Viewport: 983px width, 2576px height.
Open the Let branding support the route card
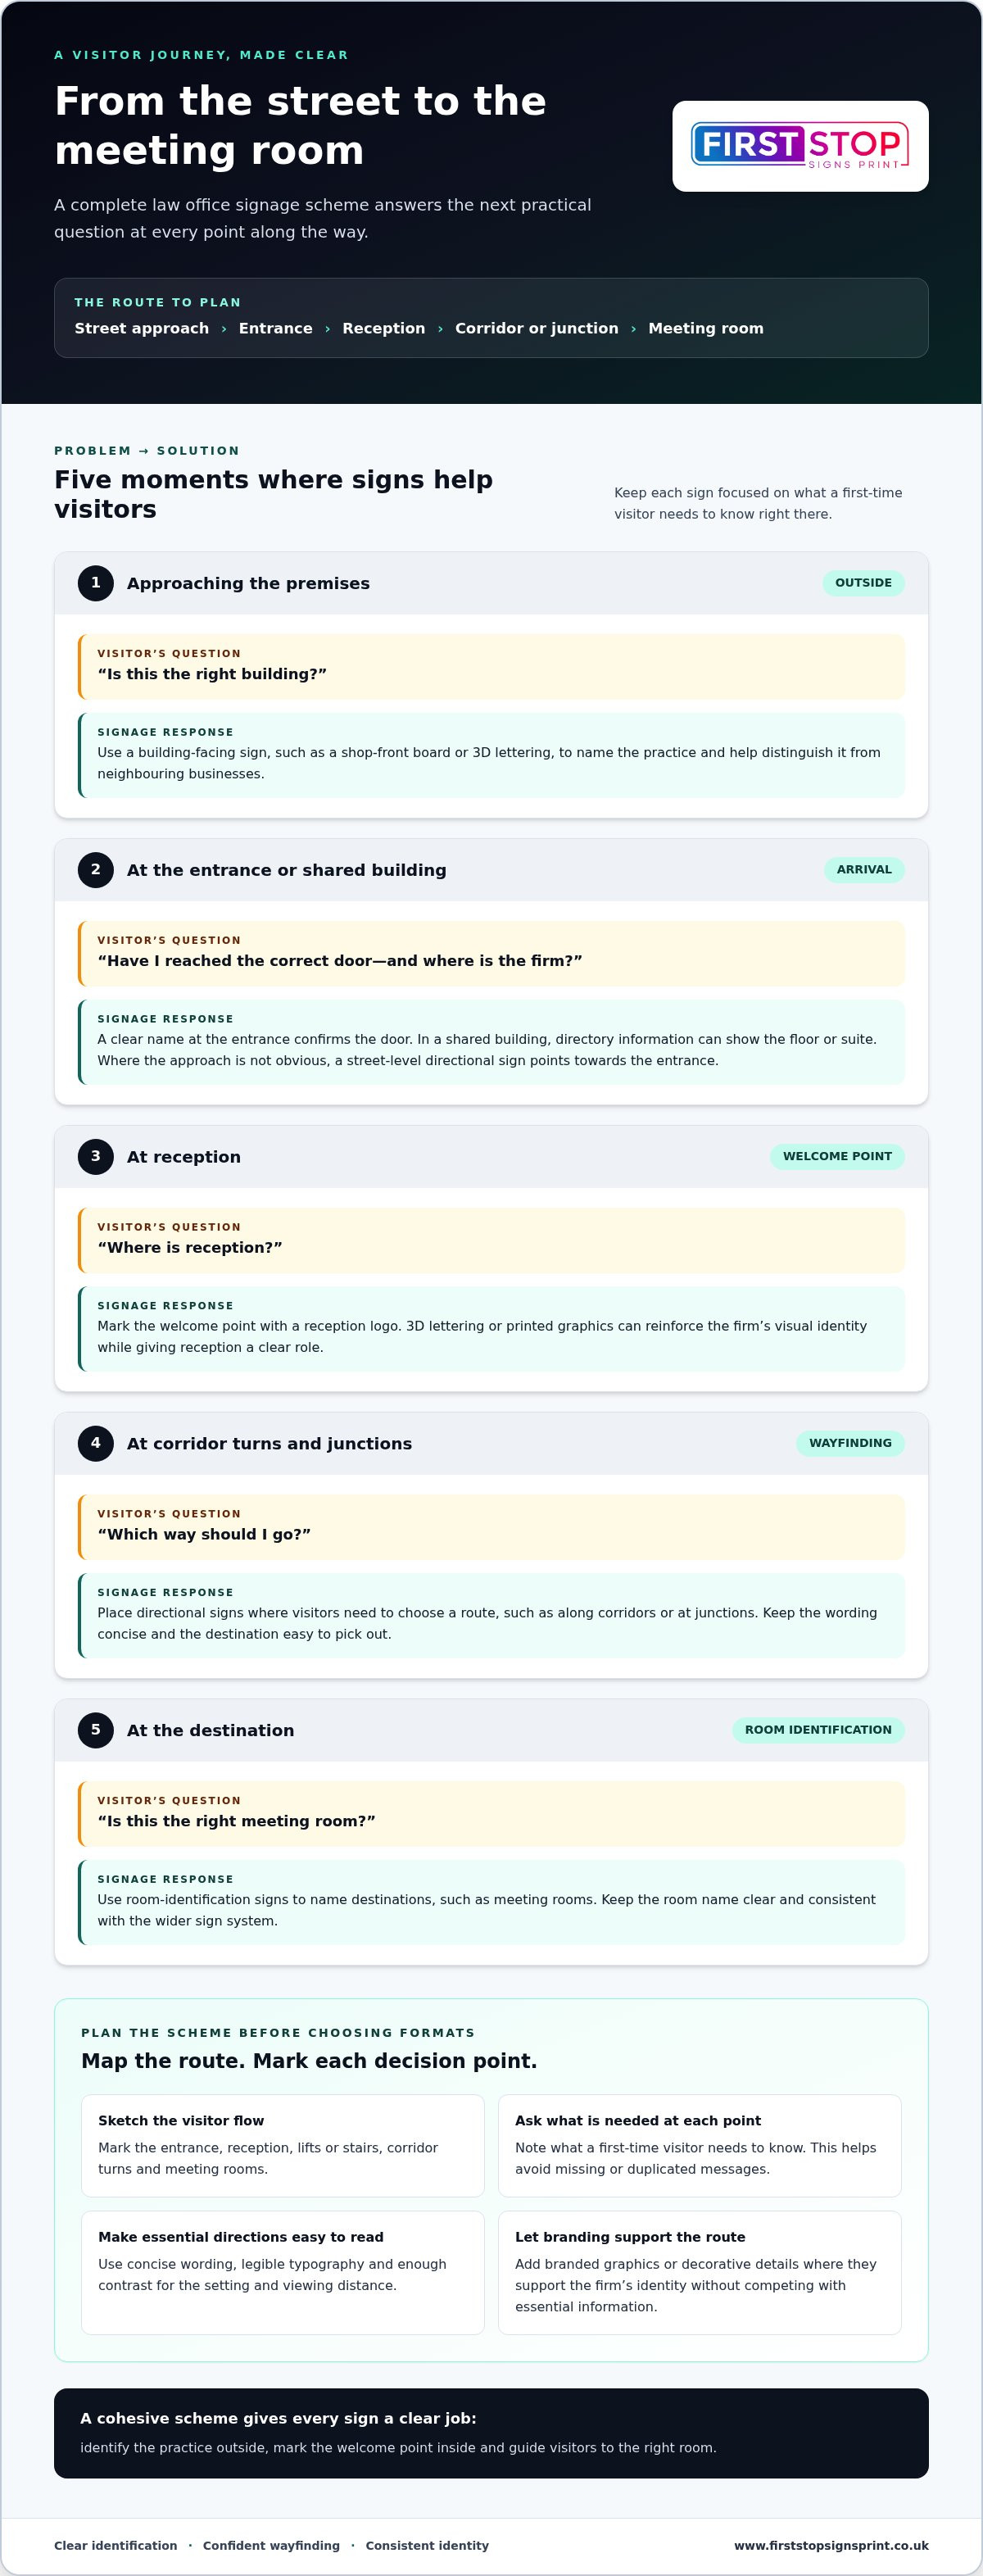(x=700, y=2272)
